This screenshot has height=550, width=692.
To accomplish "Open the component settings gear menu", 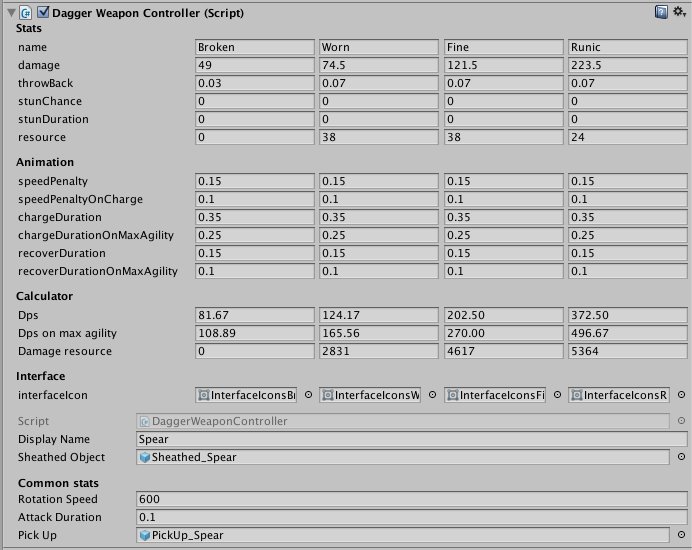I will coord(679,12).
